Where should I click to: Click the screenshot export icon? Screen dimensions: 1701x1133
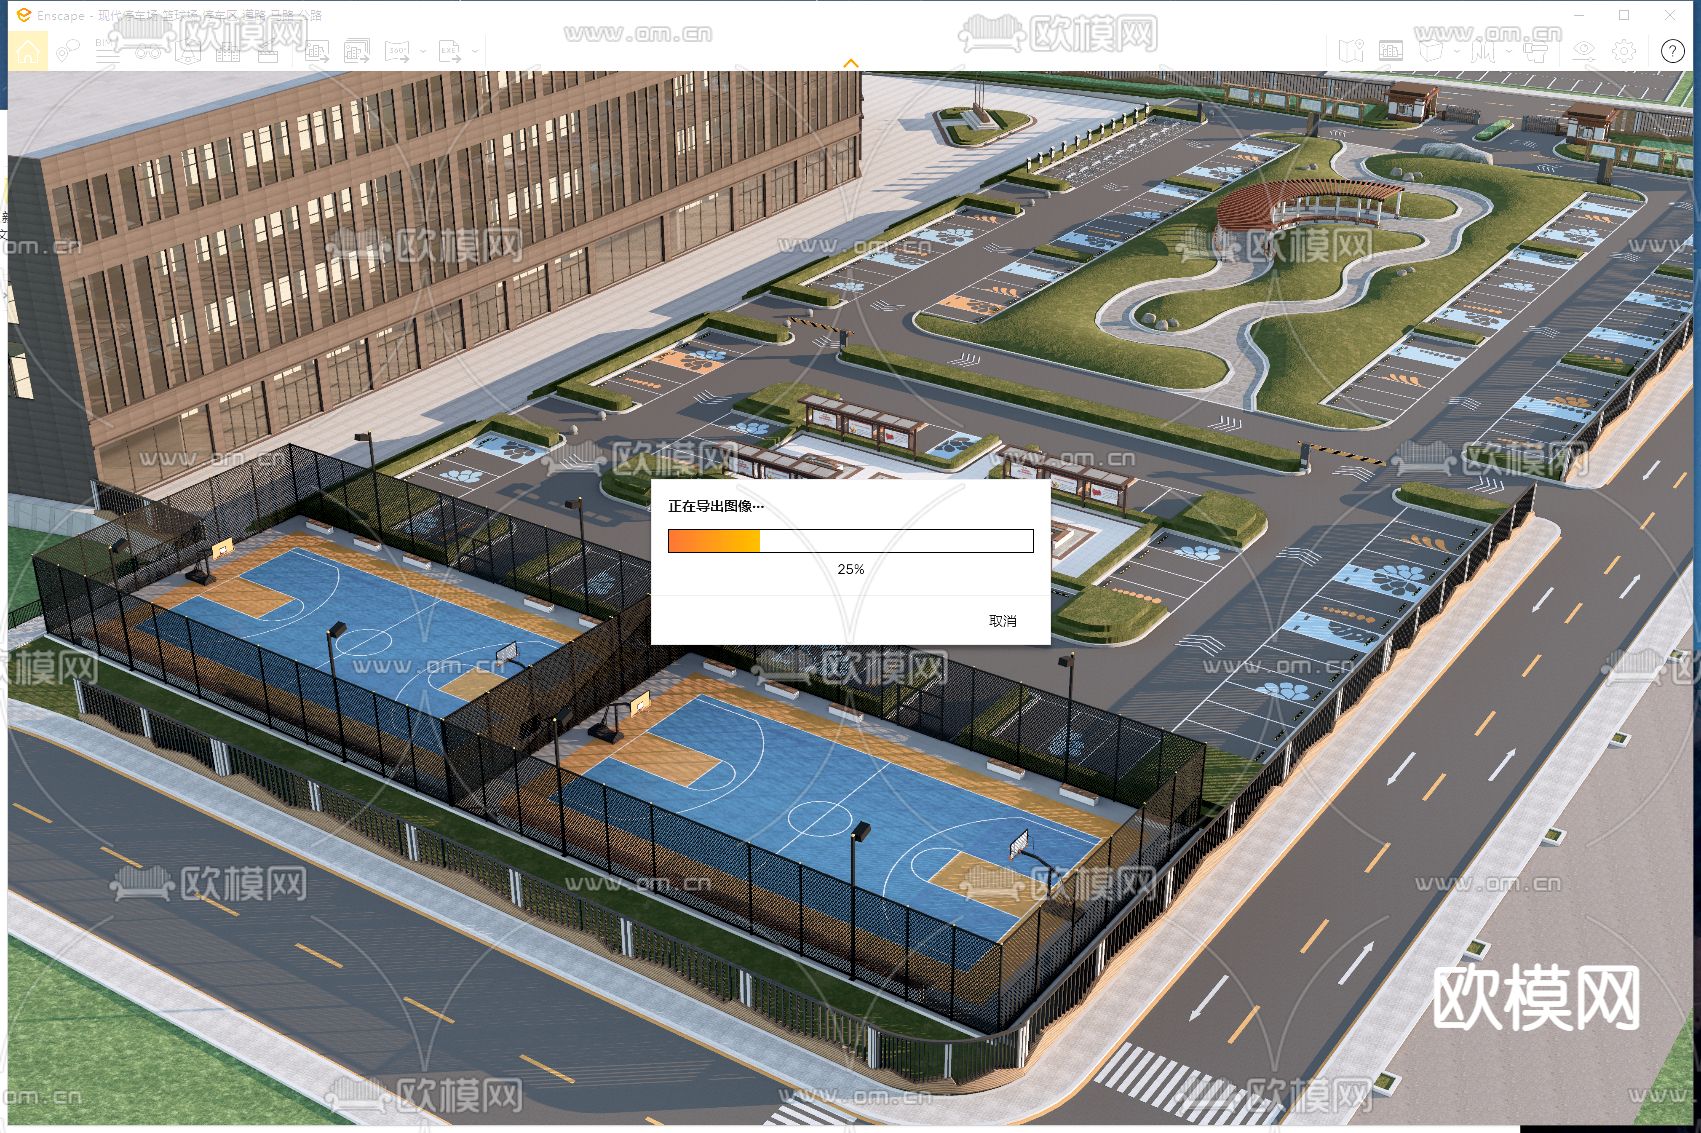pos(318,51)
